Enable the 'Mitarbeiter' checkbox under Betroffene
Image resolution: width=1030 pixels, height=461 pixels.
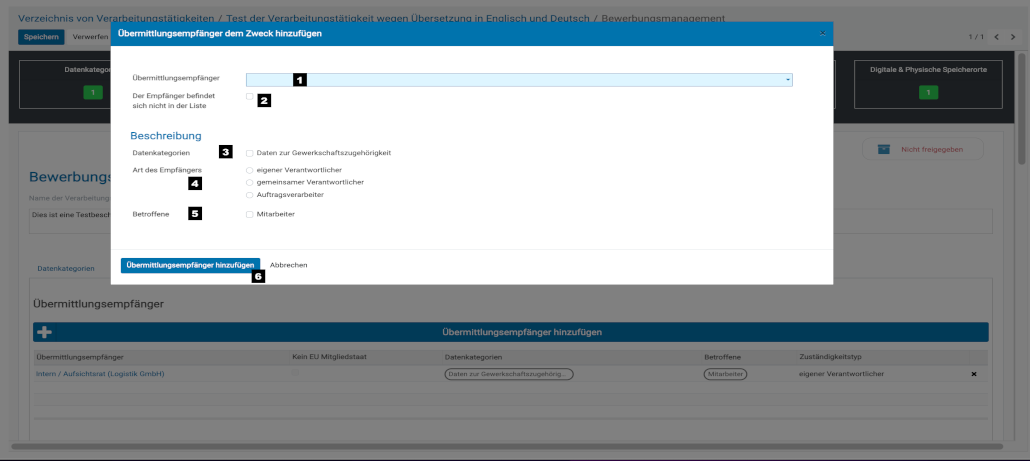pos(250,214)
